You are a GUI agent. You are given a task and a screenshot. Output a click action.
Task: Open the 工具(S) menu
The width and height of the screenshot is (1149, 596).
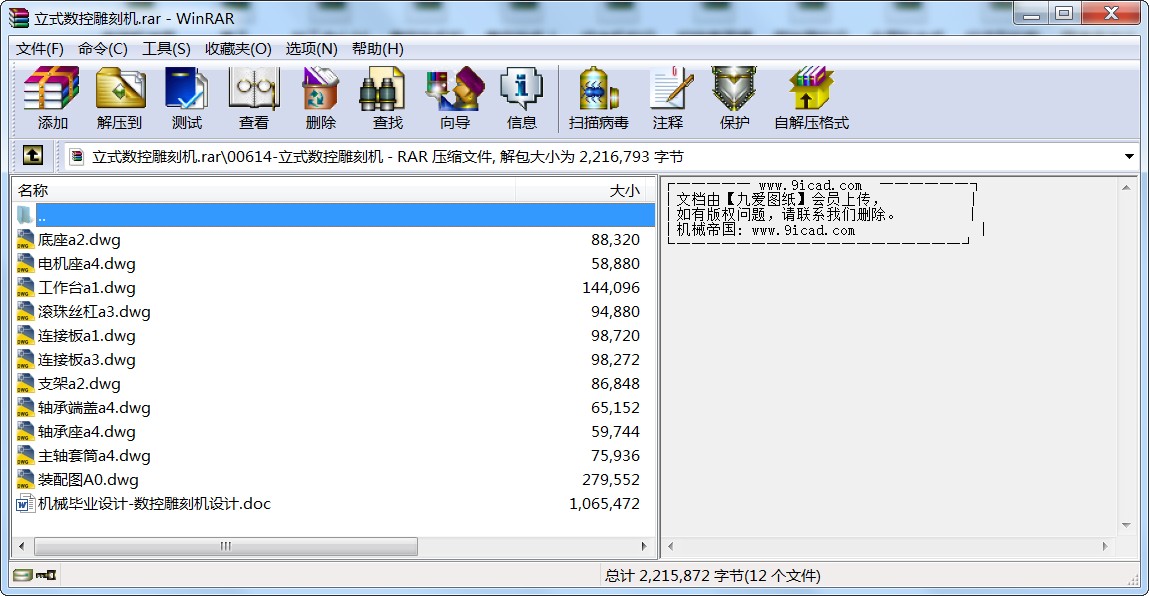166,48
